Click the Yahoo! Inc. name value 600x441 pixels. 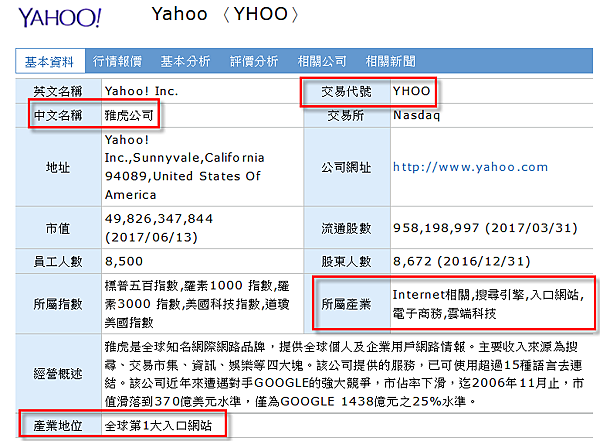point(141,91)
